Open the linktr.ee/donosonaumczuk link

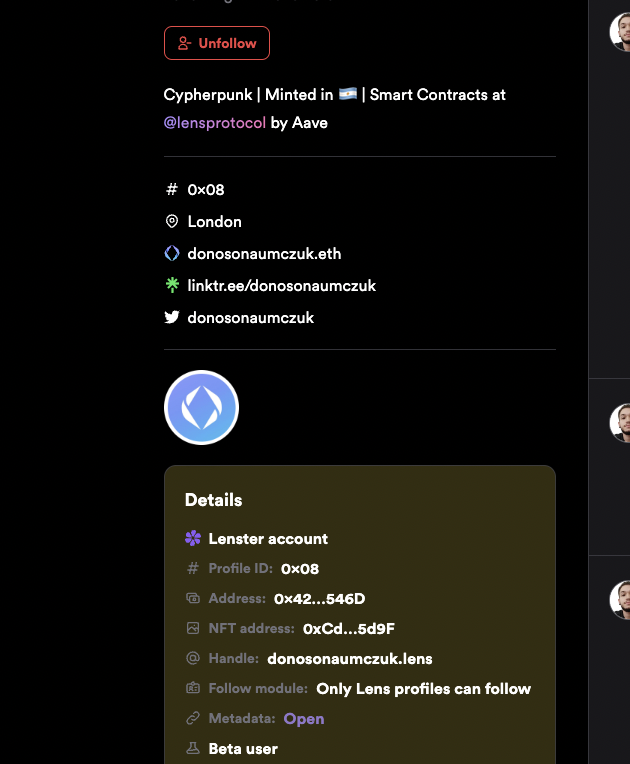tap(282, 286)
